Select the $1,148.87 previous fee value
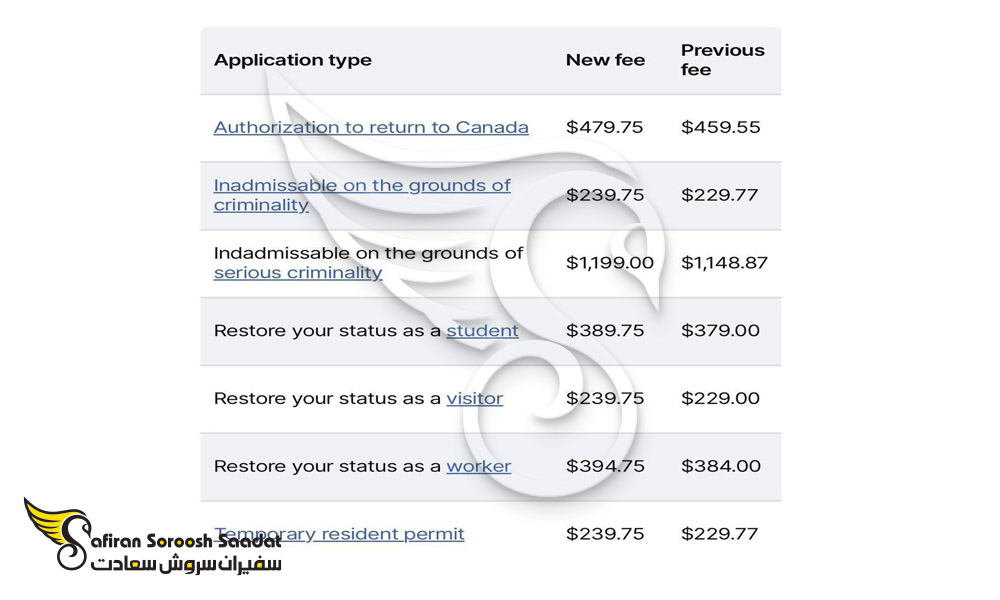1000x600 pixels. coord(724,263)
